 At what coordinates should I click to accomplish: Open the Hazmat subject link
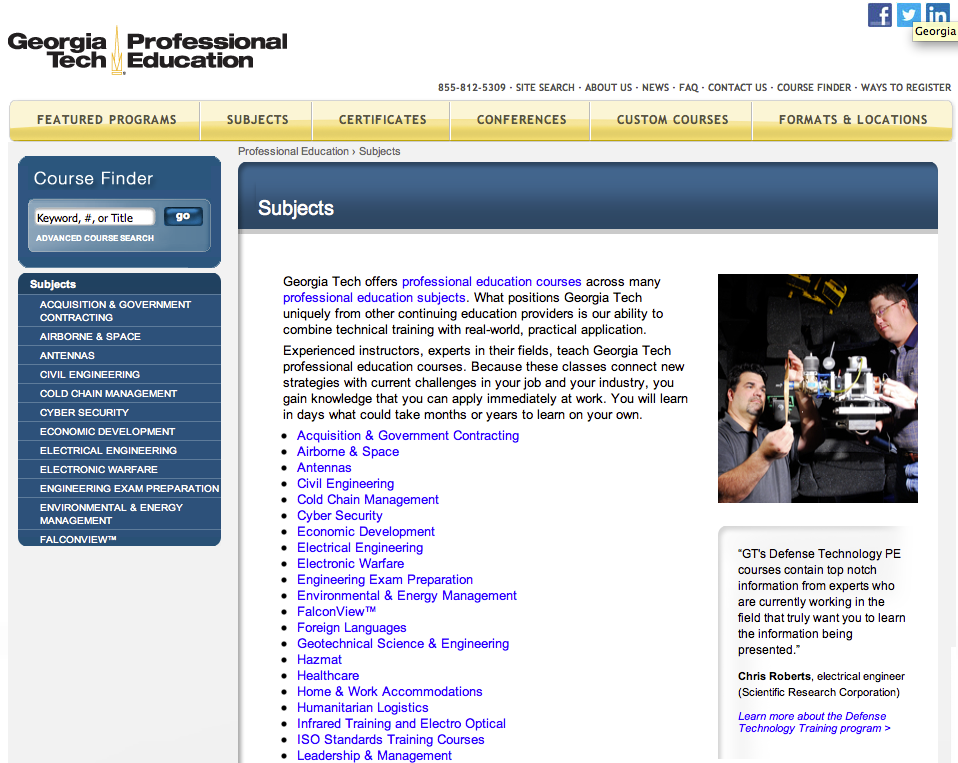pyautogui.click(x=319, y=659)
